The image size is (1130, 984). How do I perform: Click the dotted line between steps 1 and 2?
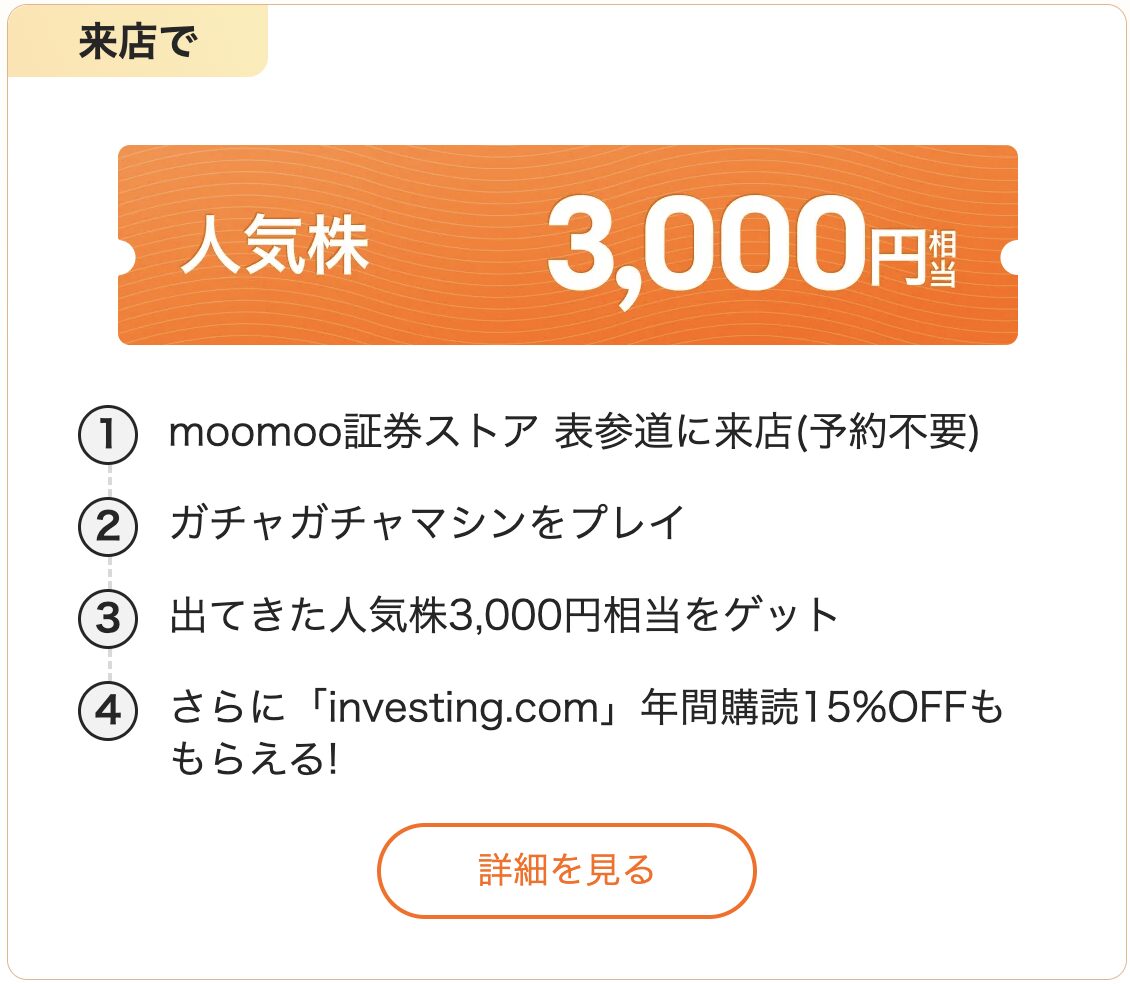click(108, 482)
